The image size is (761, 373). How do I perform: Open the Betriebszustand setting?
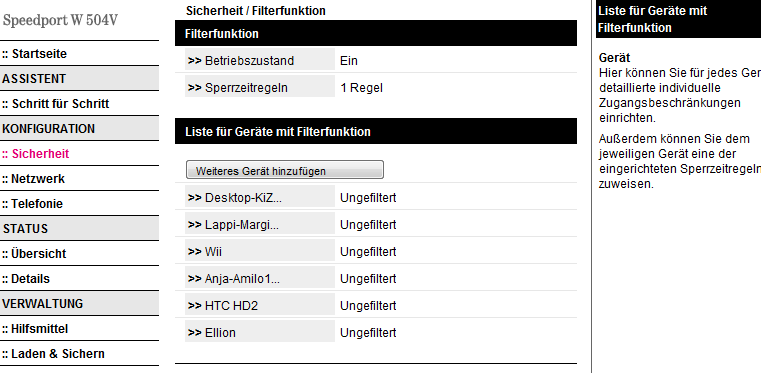[x=260, y=61]
